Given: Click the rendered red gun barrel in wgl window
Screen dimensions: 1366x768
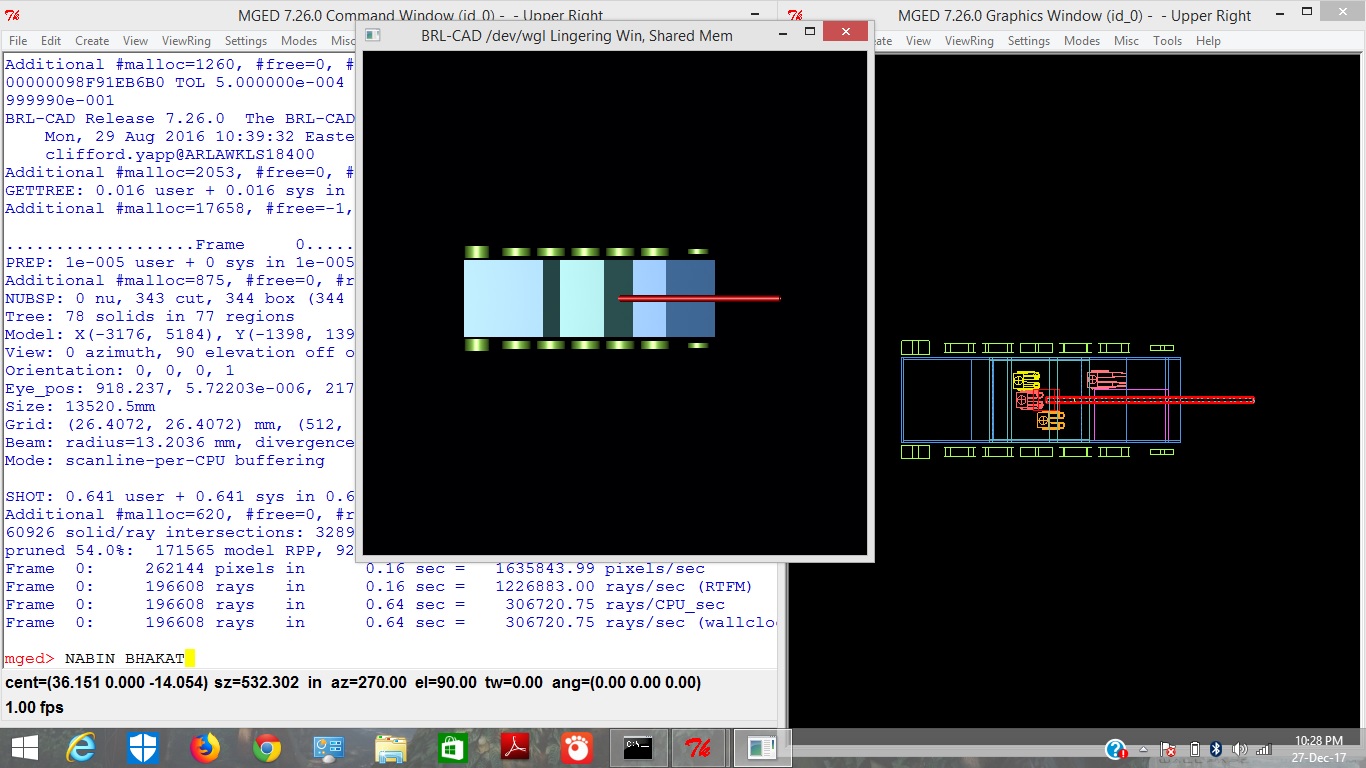Looking at the screenshot, I should [699, 298].
